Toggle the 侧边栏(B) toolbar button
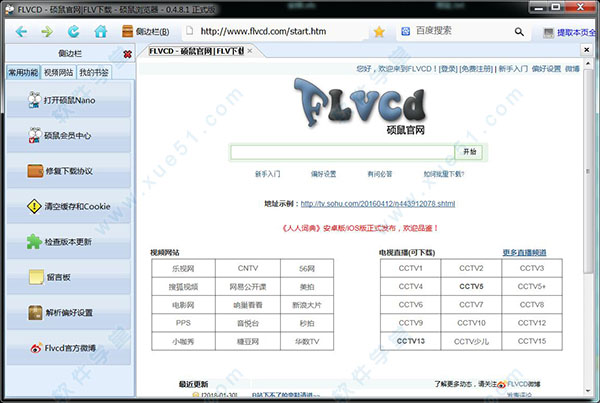The image size is (600, 403). (x=145, y=31)
